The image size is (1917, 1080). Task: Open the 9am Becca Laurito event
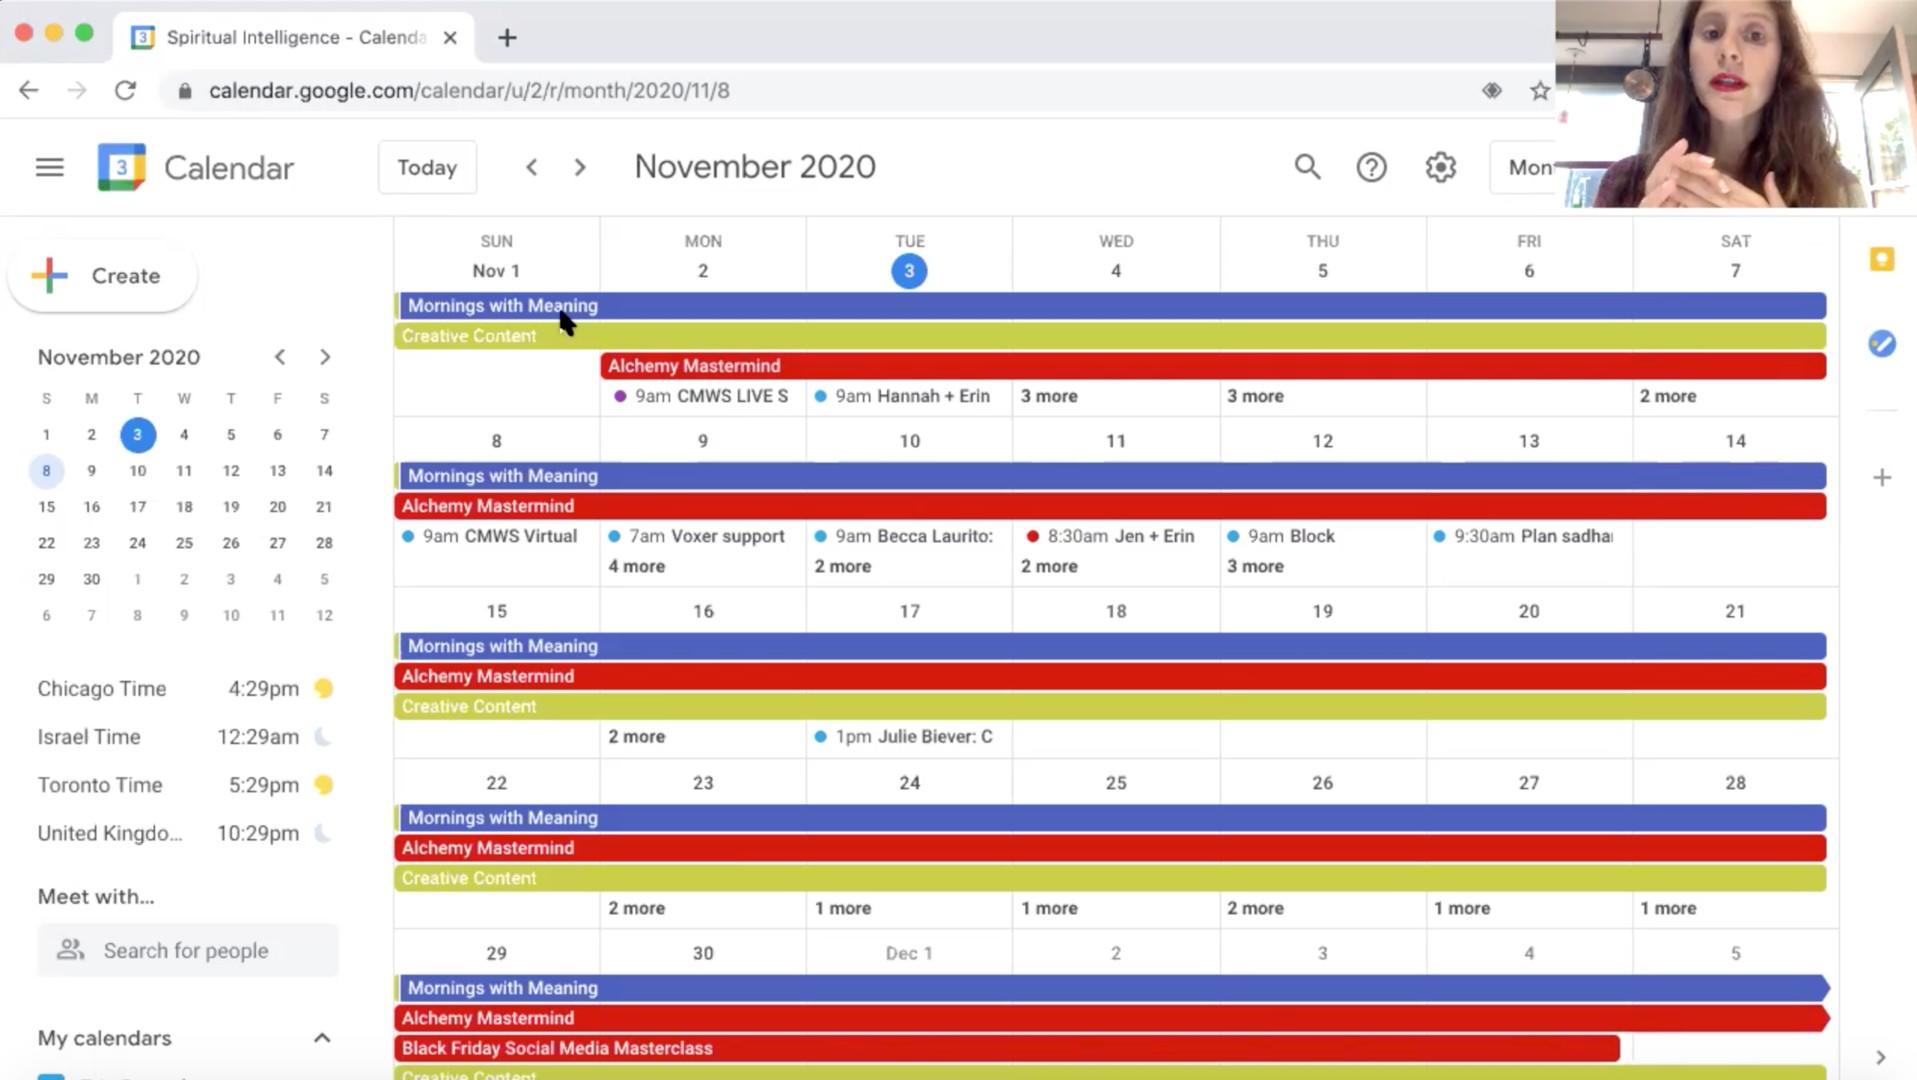click(x=909, y=536)
